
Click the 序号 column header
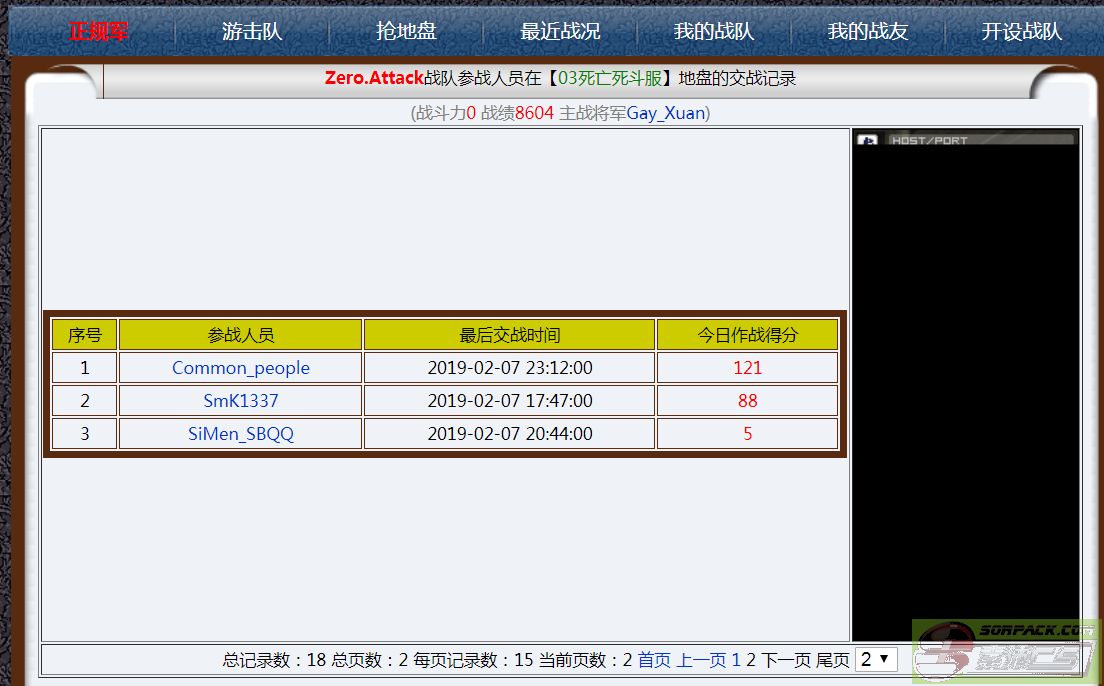(84, 335)
